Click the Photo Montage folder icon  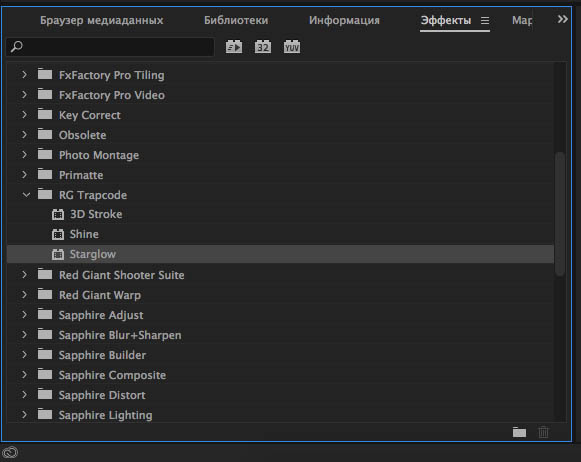[x=45, y=154]
